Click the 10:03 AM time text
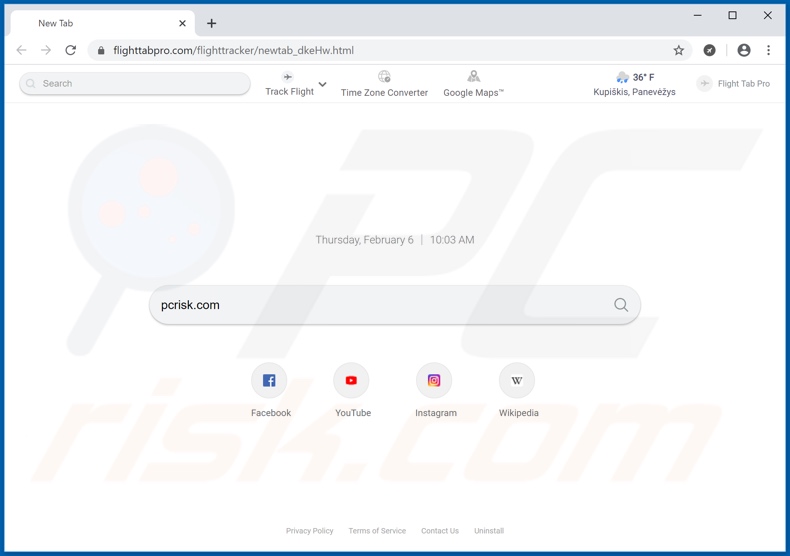790x556 pixels. click(452, 240)
